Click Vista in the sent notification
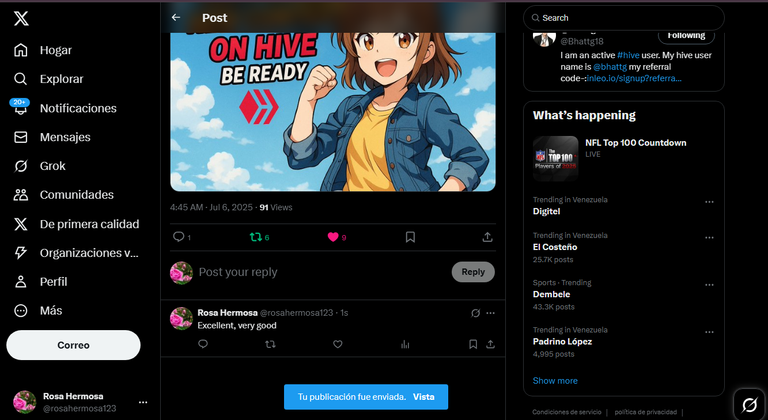The height and width of the screenshot is (420, 768). (x=424, y=397)
